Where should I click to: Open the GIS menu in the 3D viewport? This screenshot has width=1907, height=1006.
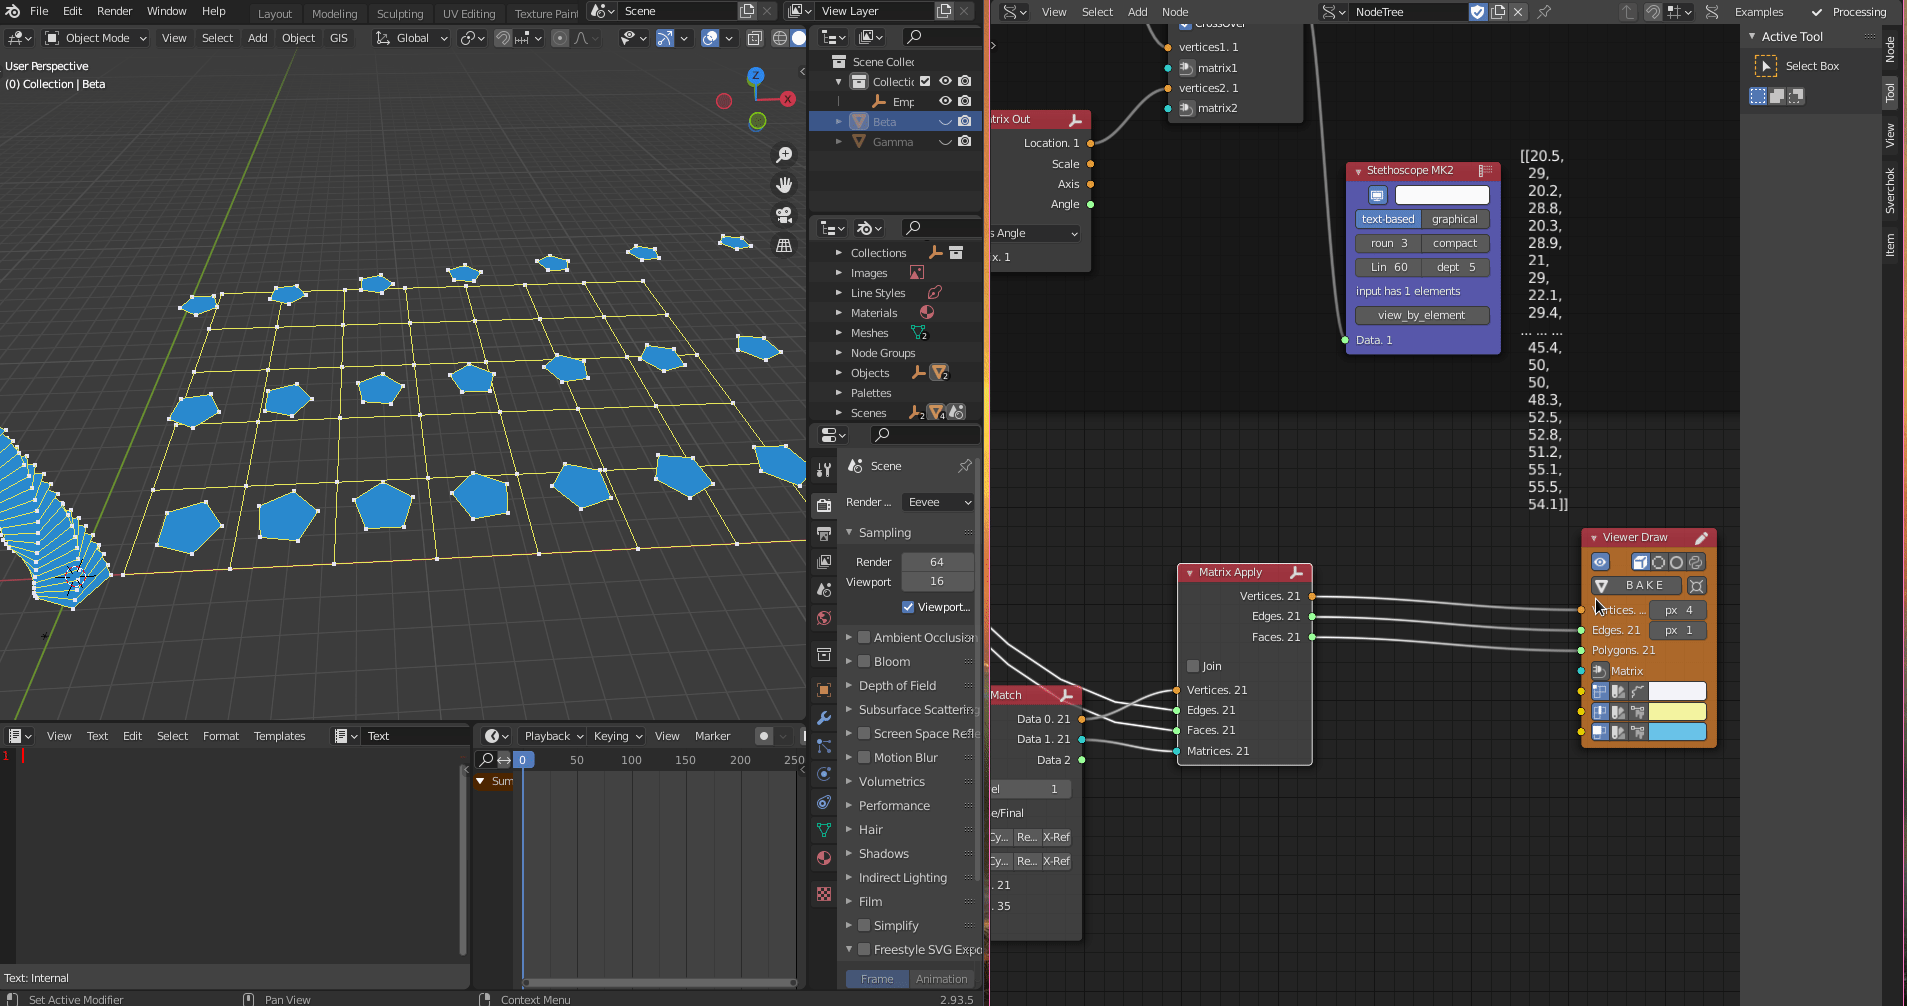point(339,38)
